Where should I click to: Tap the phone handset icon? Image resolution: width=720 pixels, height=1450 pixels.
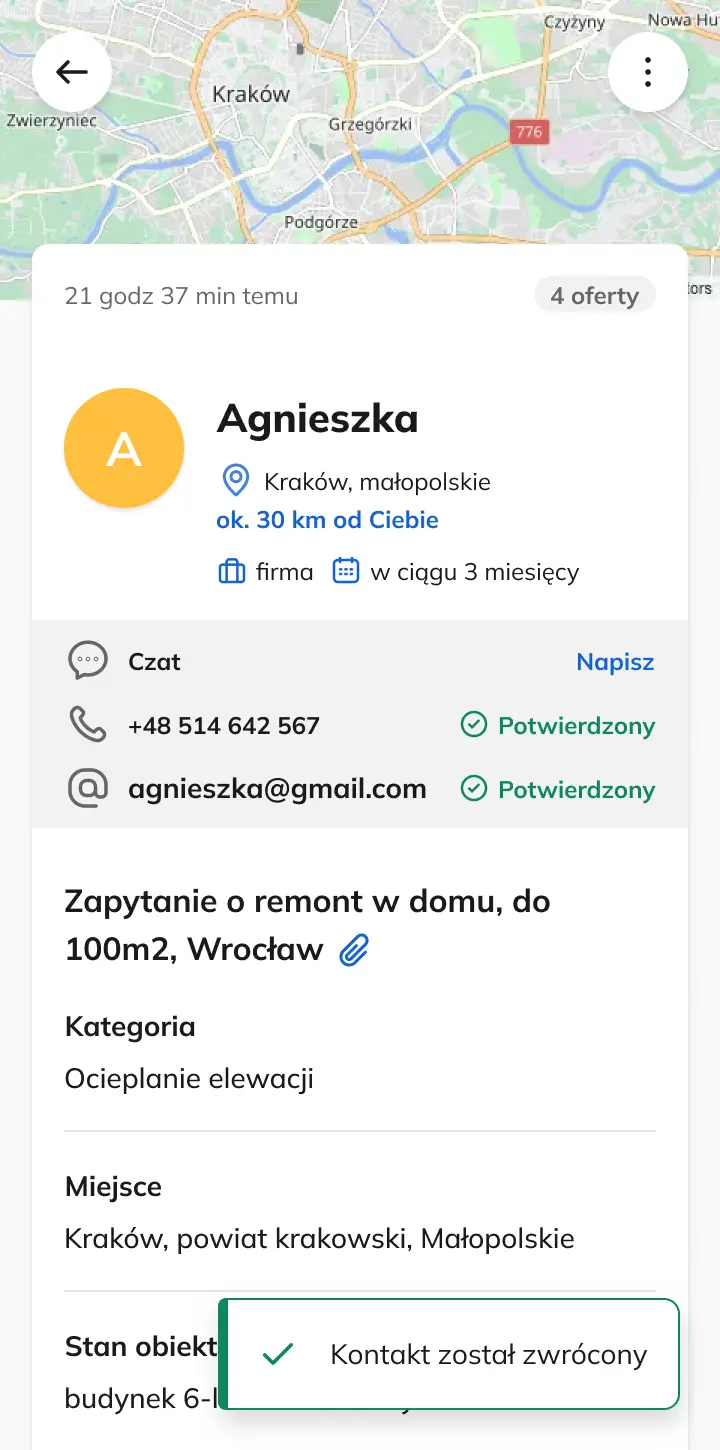[87, 725]
